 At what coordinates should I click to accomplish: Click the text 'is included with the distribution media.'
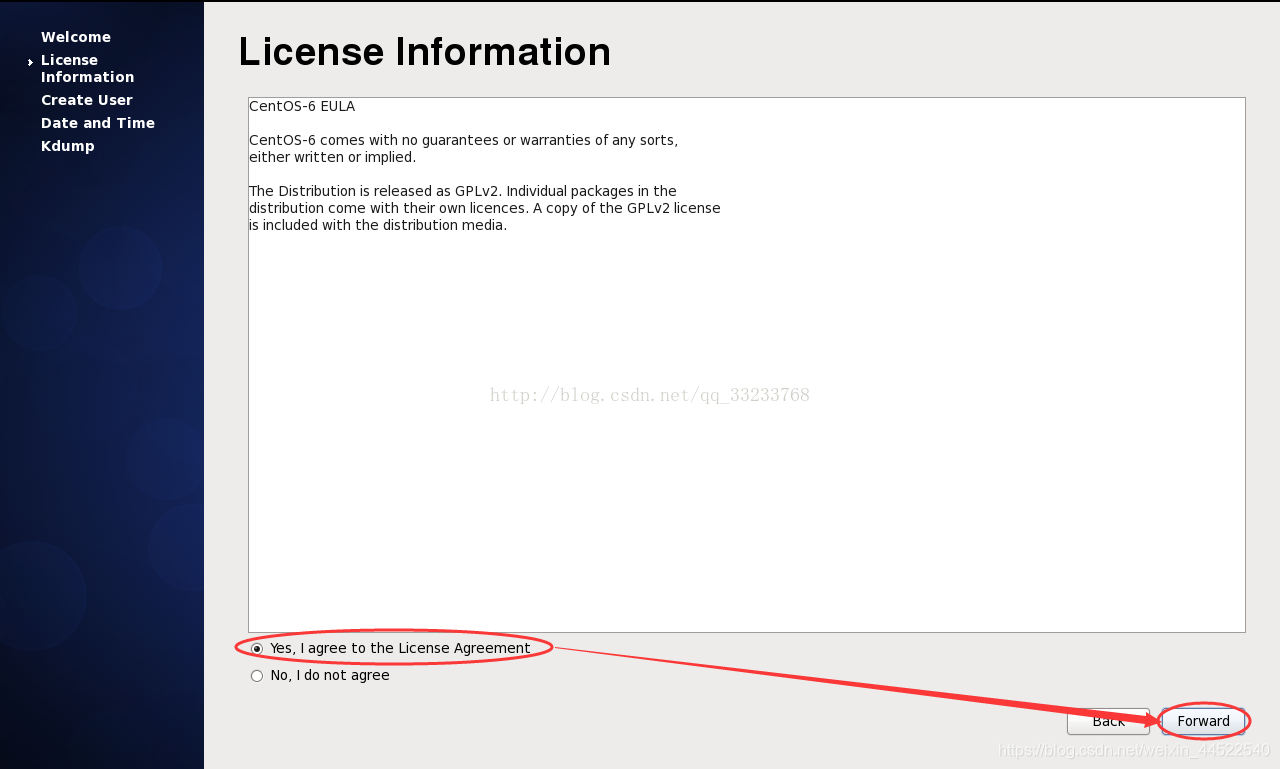click(x=378, y=225)
